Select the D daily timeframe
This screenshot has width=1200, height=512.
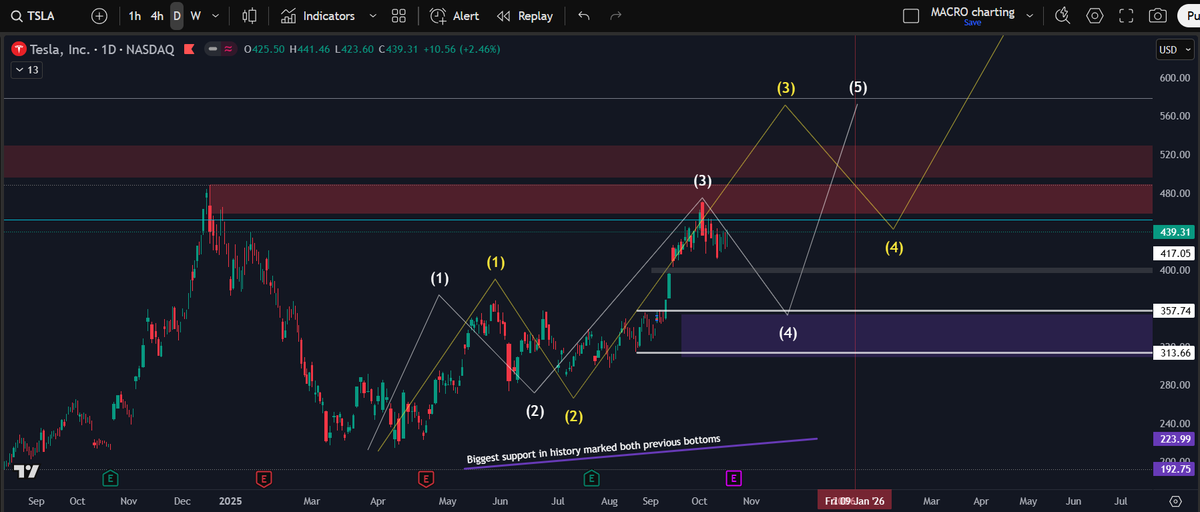177,16
